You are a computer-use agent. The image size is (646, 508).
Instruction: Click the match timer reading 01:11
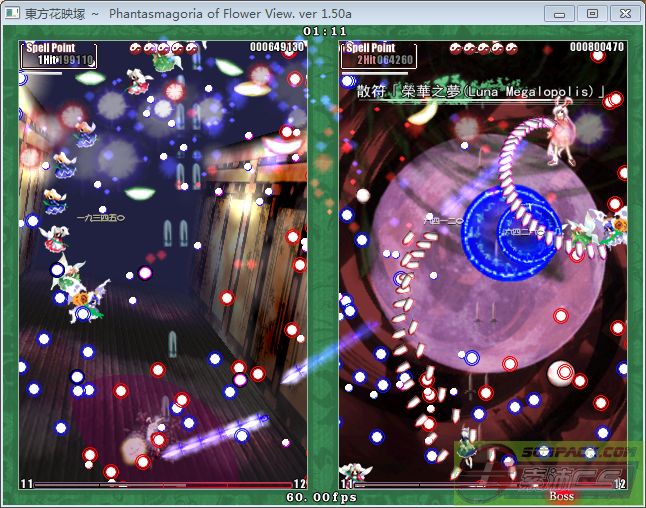point(325,31)
